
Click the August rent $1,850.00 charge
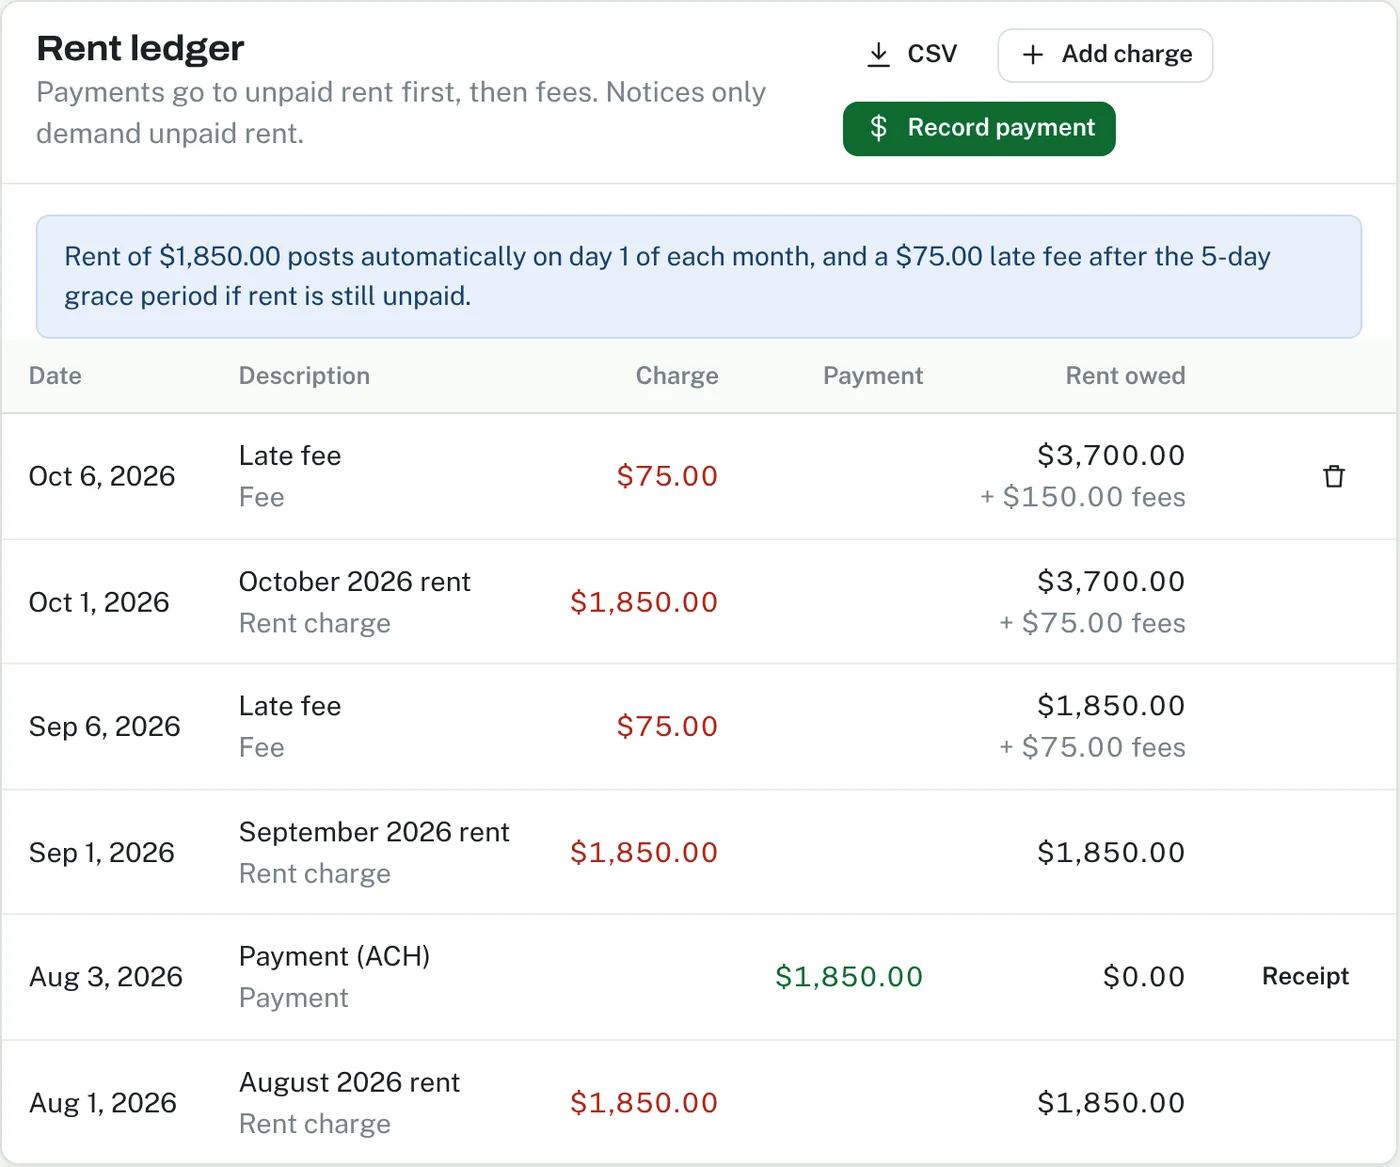click(644, 1102)
